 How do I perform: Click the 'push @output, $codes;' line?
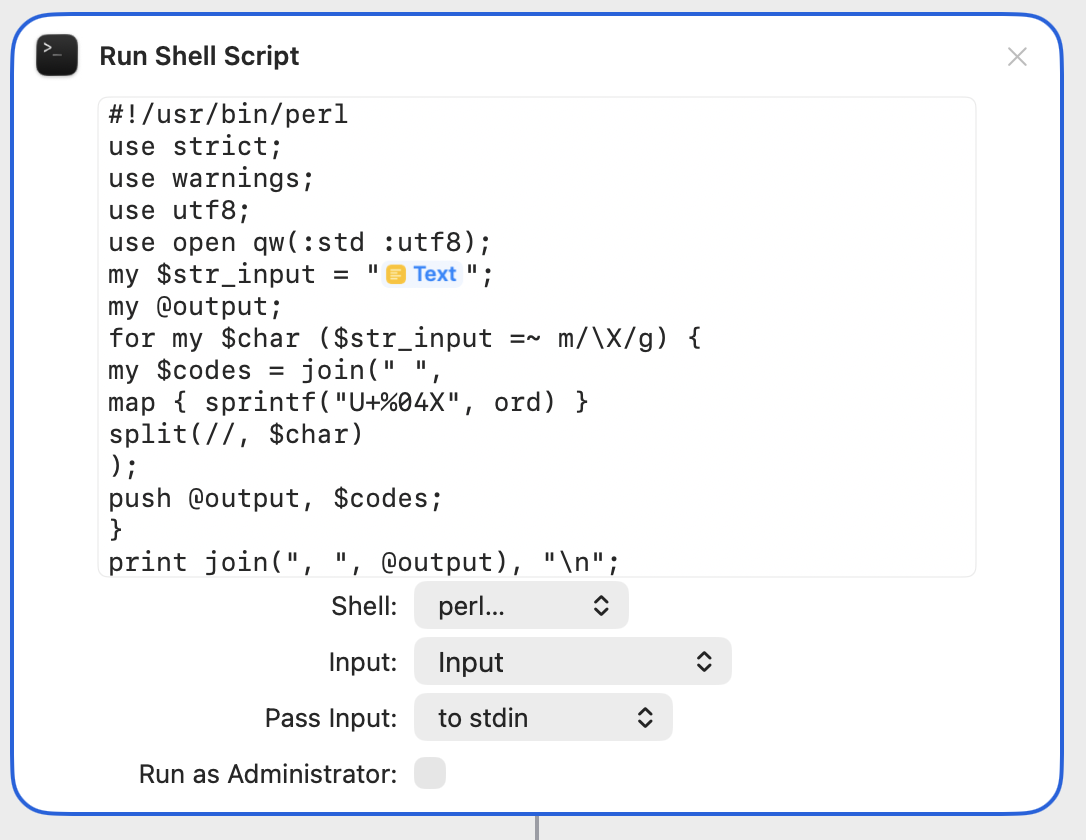[275, 498]
